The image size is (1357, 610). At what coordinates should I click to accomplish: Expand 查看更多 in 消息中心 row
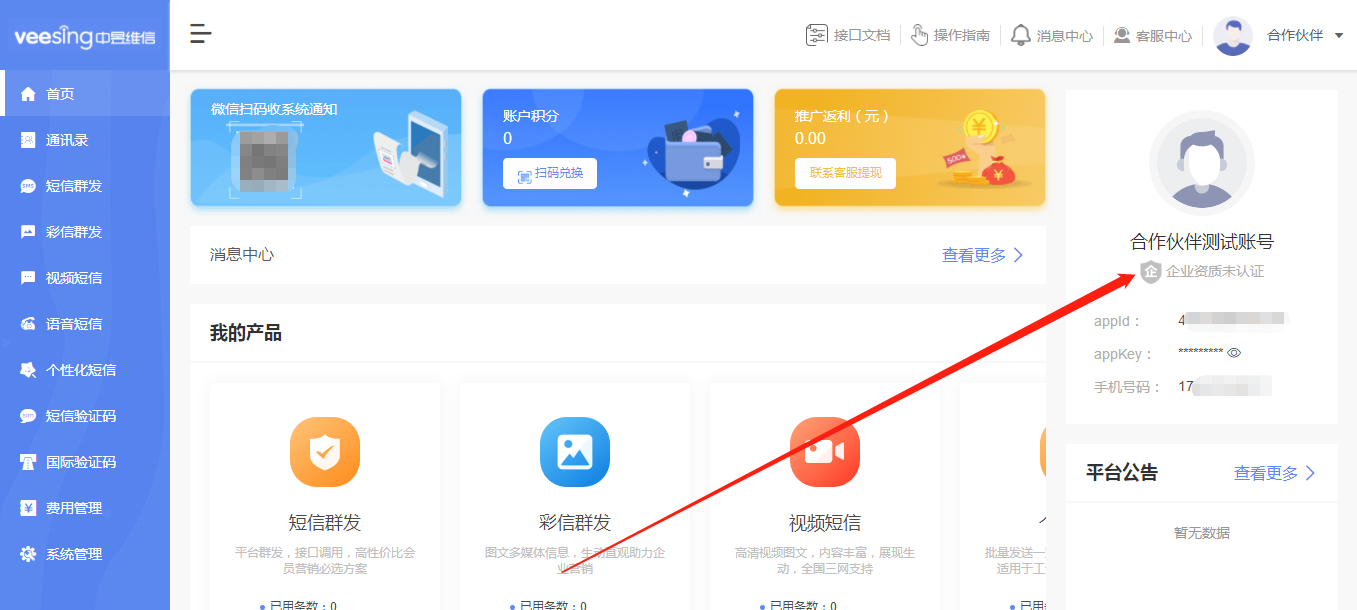(x=982, y=255)
